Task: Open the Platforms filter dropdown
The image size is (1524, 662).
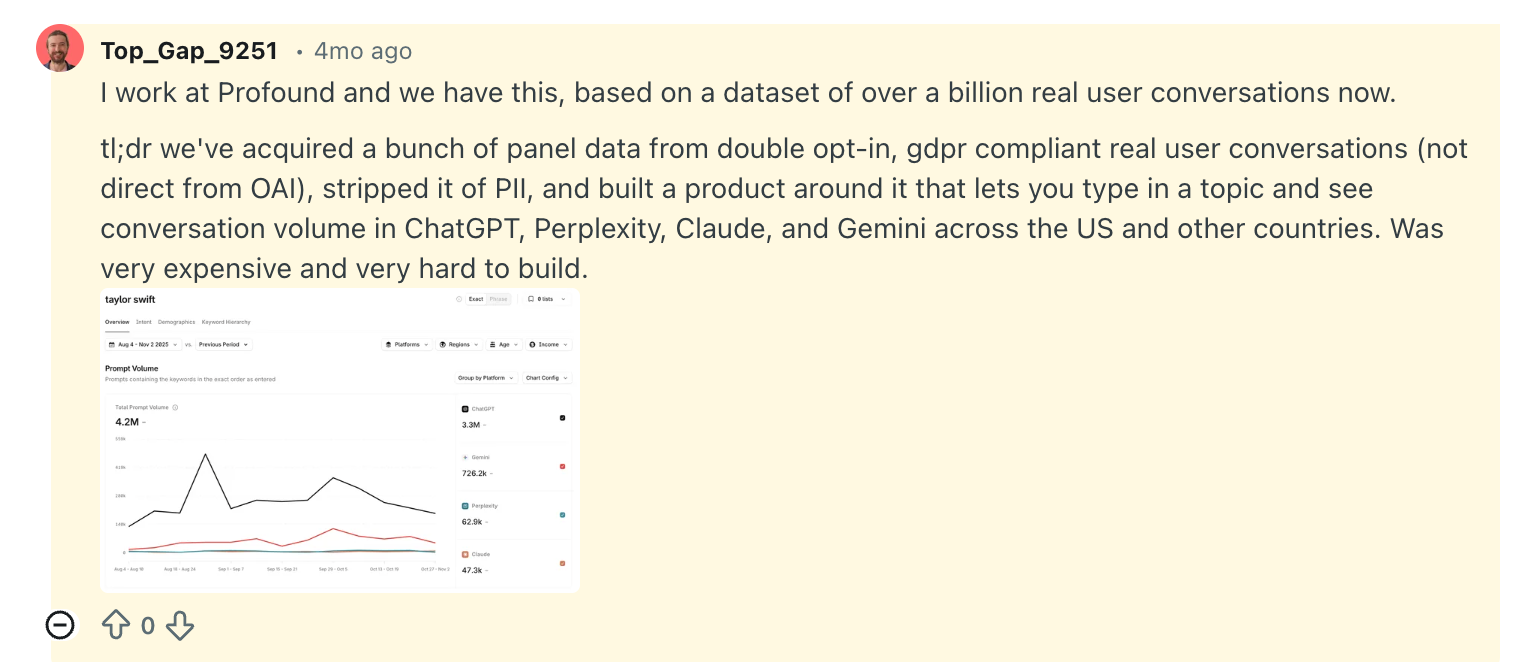Action: coord(406,344)
